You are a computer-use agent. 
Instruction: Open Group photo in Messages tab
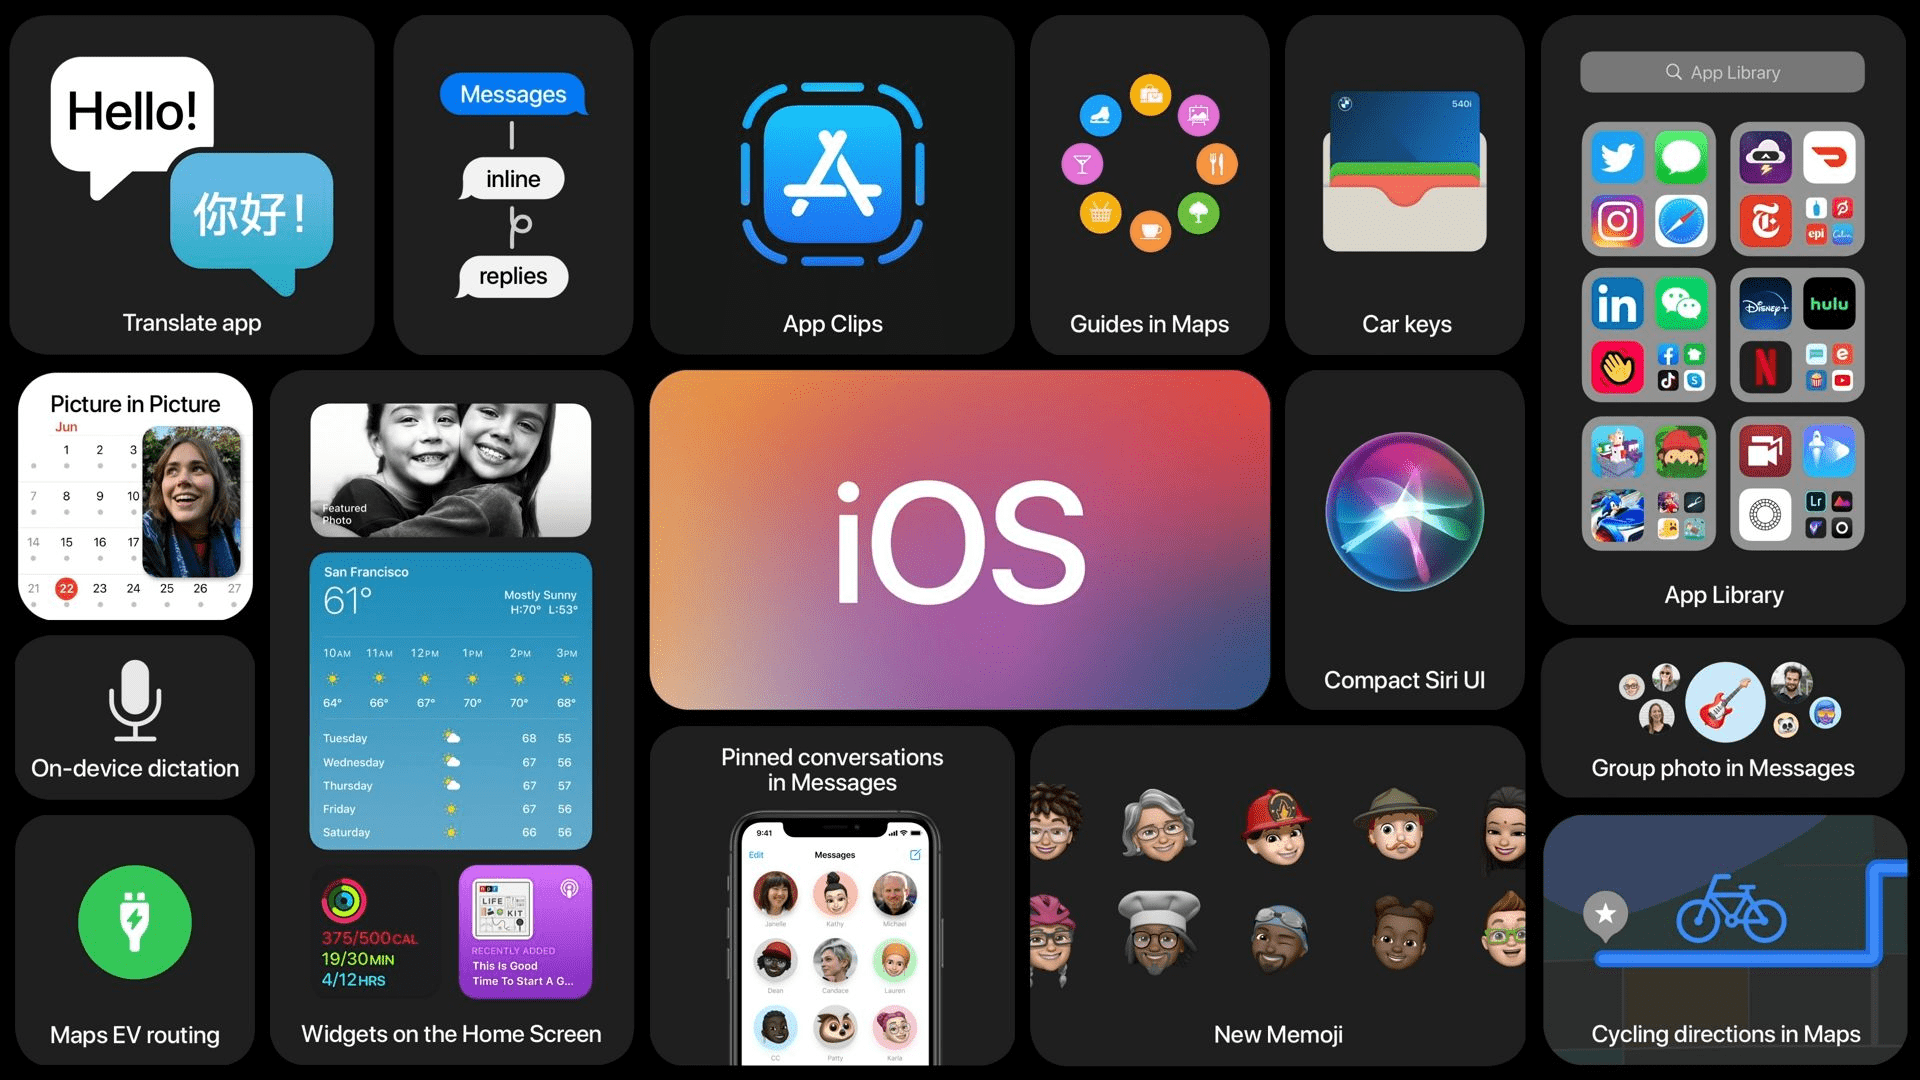coord(1726,711)
